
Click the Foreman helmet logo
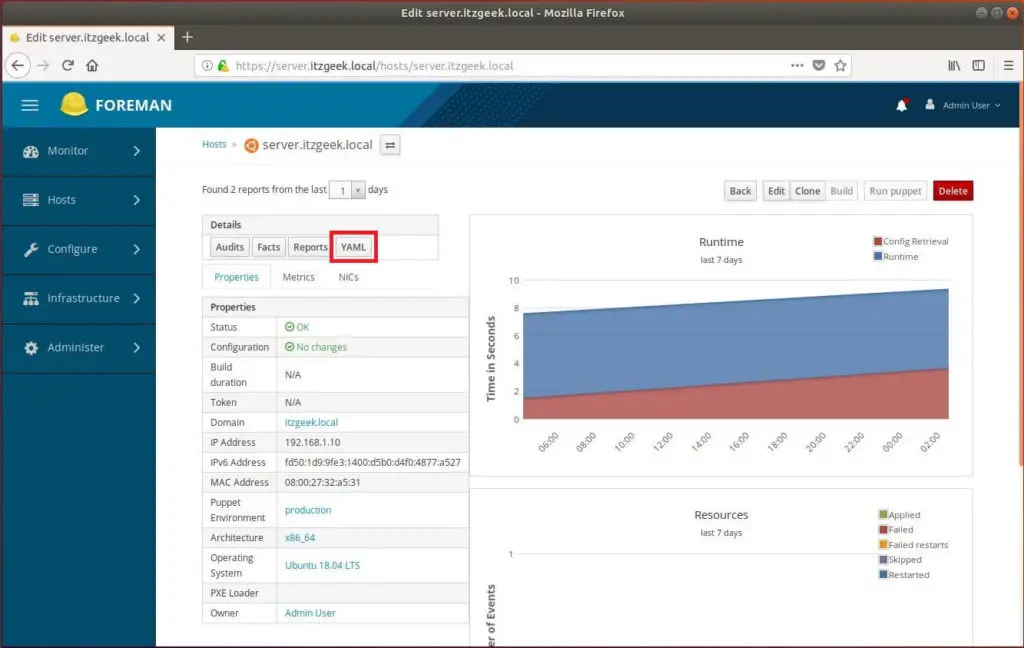pyautogui.click(x=74, y=105)
